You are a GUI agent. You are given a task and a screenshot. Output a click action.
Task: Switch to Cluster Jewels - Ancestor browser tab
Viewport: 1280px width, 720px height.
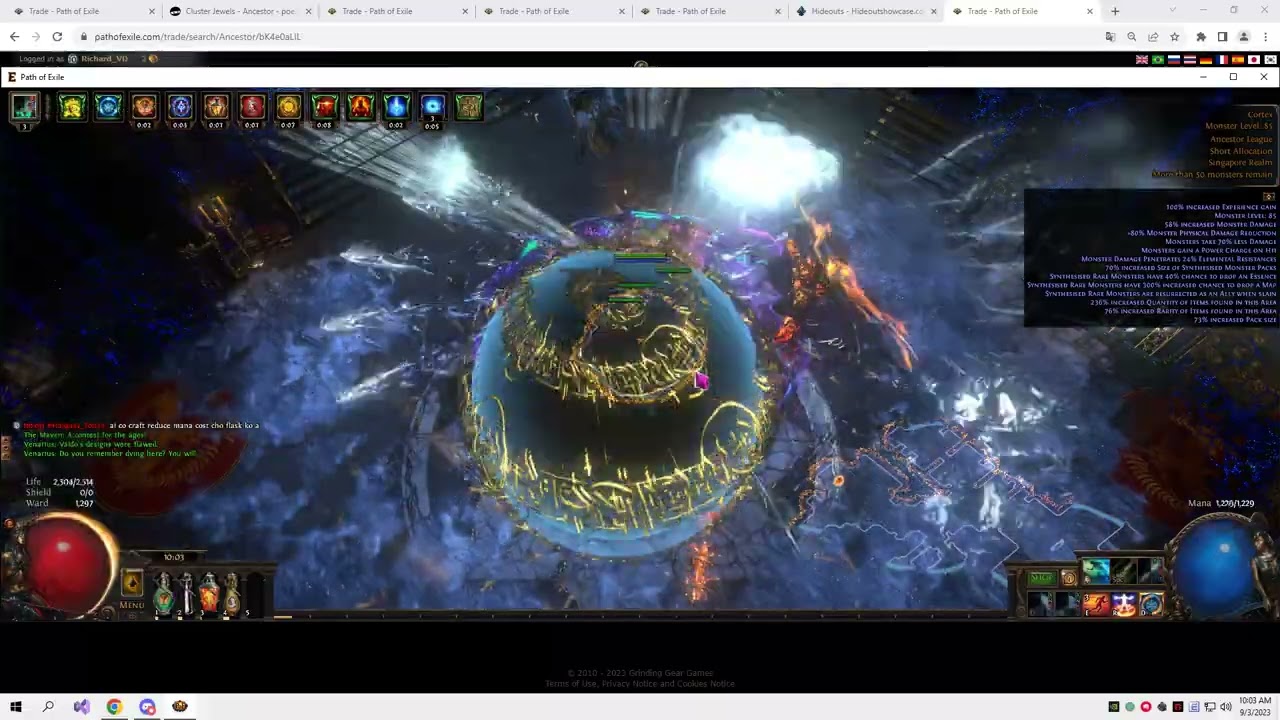click(239, 11)
